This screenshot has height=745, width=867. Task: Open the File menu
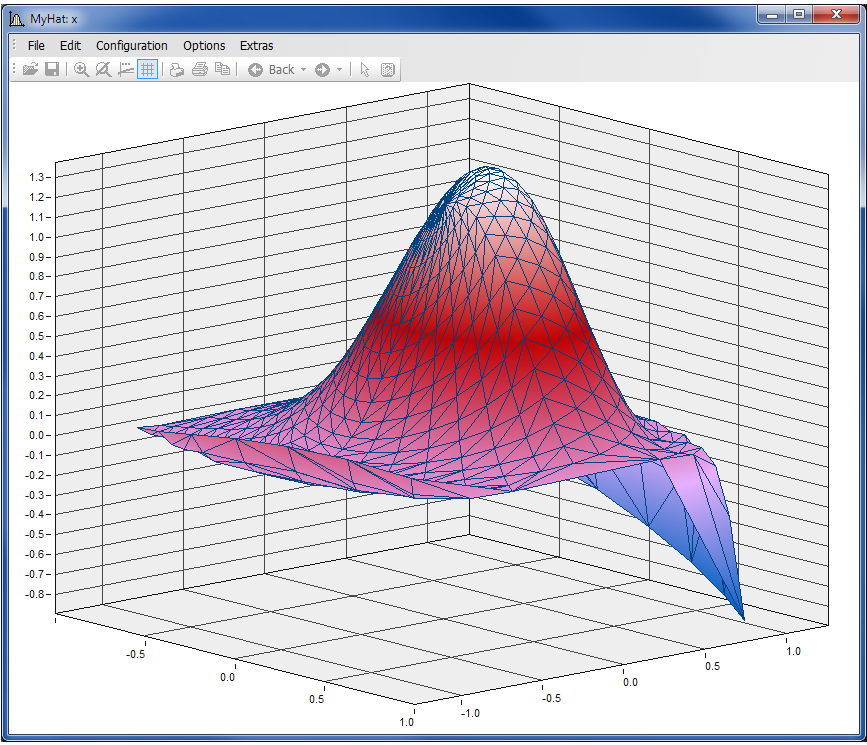[36, 45]
